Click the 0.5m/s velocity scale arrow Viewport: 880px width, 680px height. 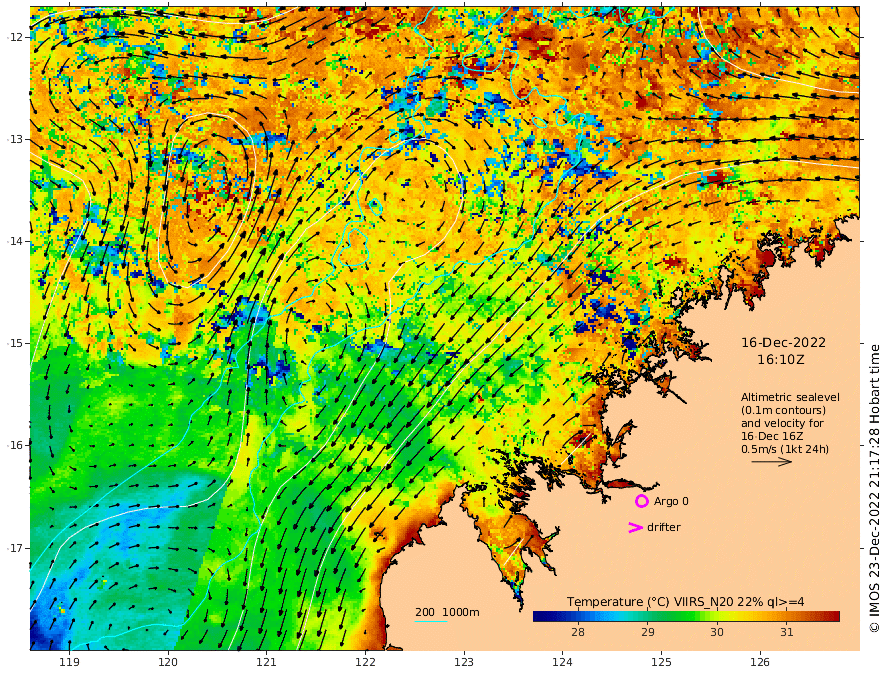771,462
